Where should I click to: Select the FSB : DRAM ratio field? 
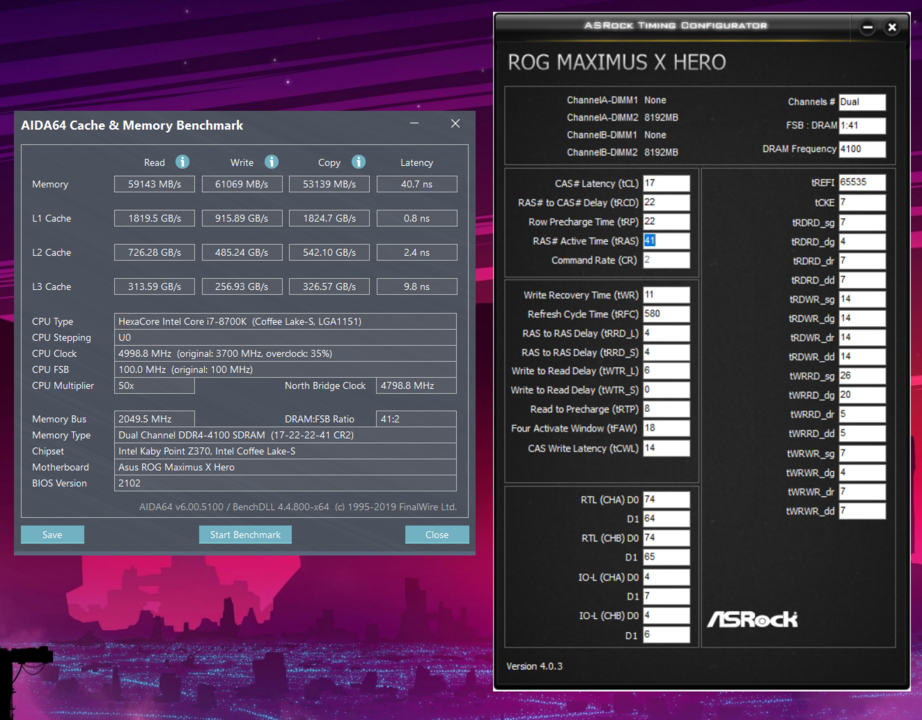(x=862, y=125)
